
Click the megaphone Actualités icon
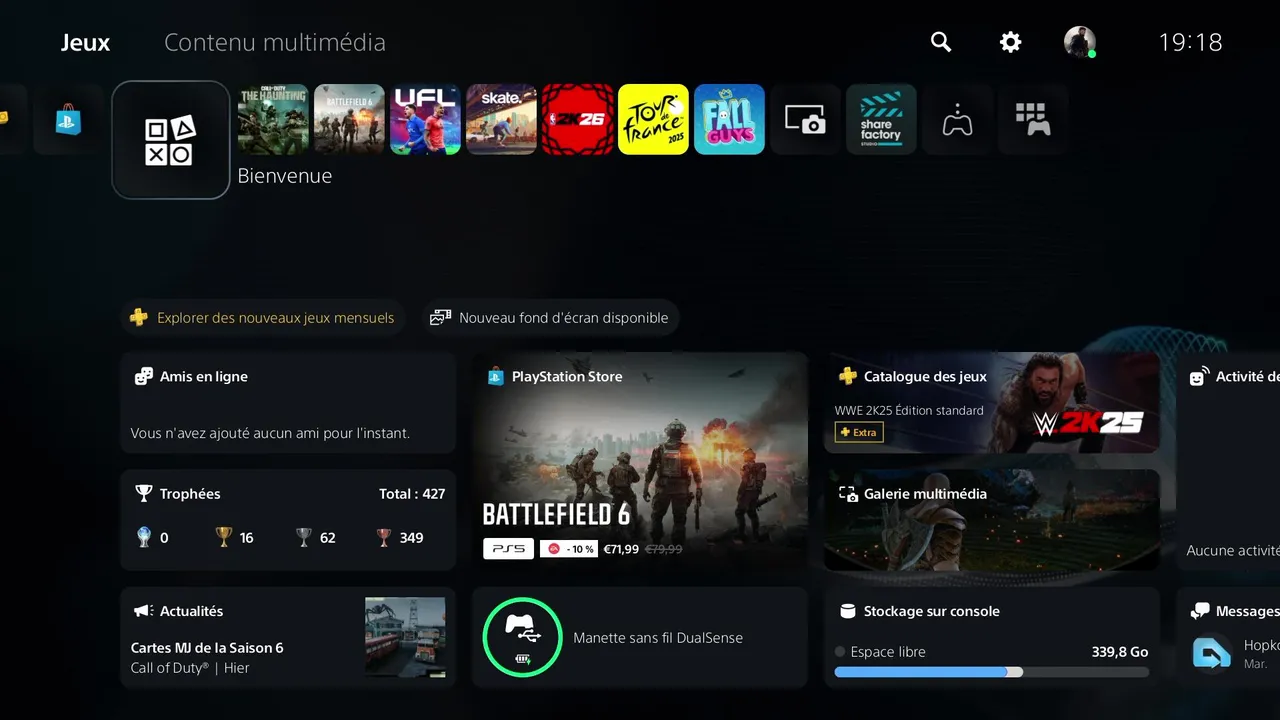144,610
